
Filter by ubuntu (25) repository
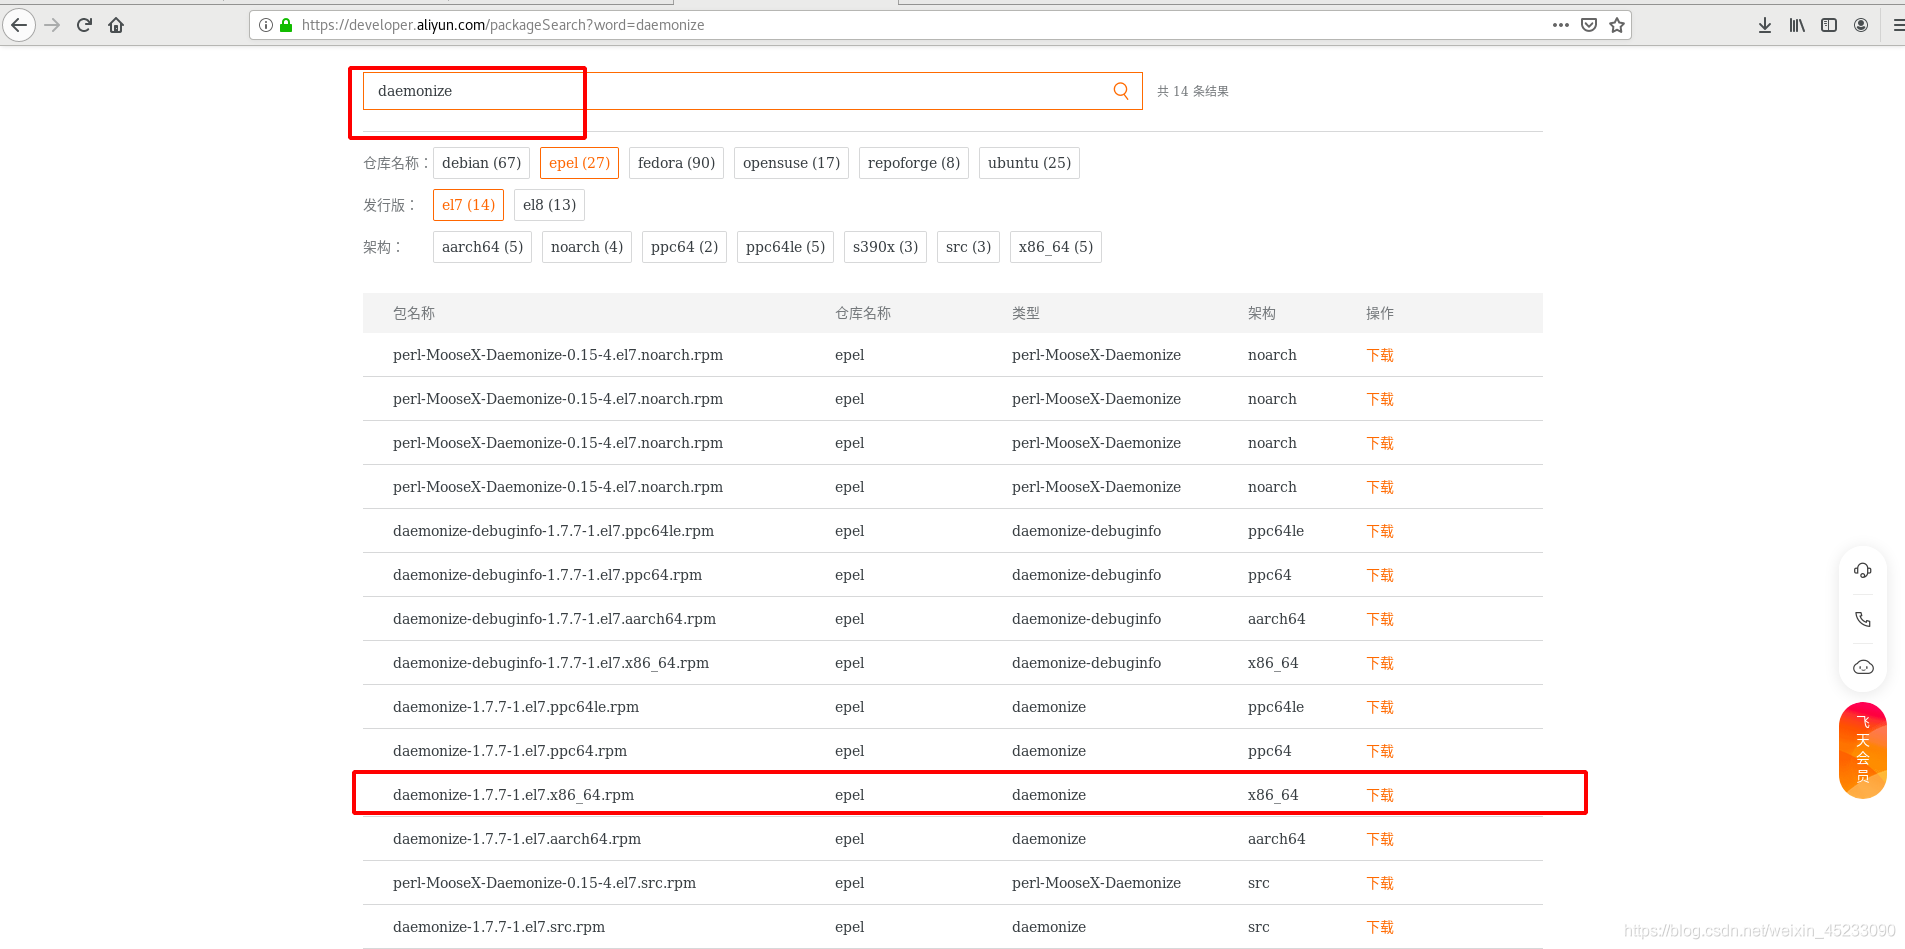click(x=1029, y=163)
